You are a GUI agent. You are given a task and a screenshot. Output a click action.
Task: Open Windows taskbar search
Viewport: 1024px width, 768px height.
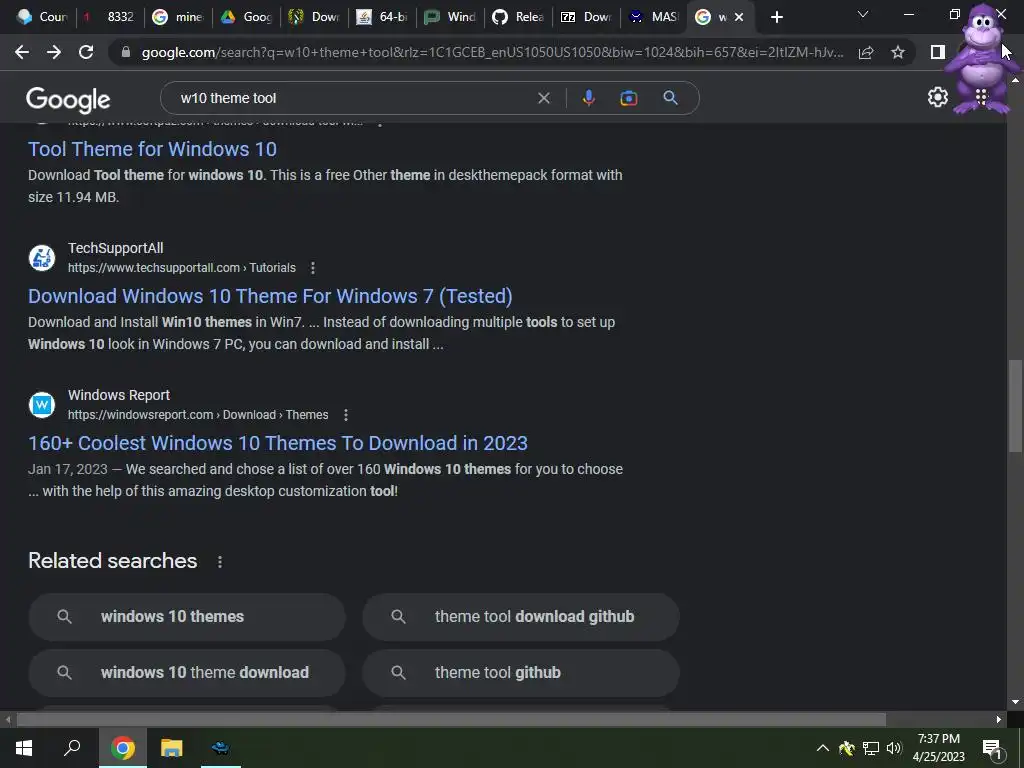(x=72, y=748)
